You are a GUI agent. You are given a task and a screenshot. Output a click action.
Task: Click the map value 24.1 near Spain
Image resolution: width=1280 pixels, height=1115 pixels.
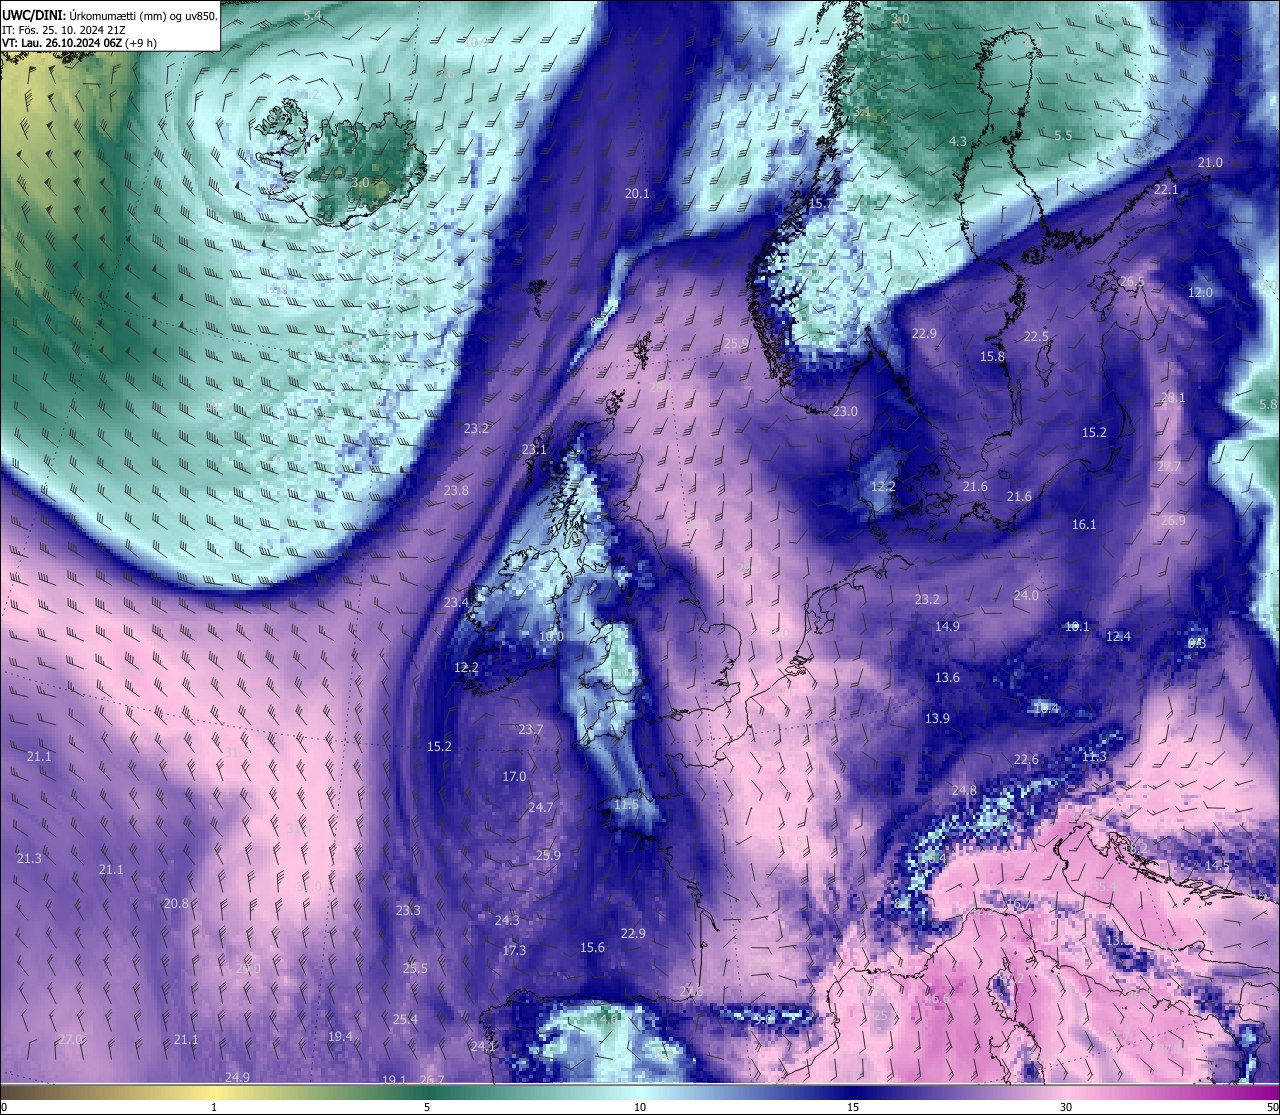(x=483, y=1046)
